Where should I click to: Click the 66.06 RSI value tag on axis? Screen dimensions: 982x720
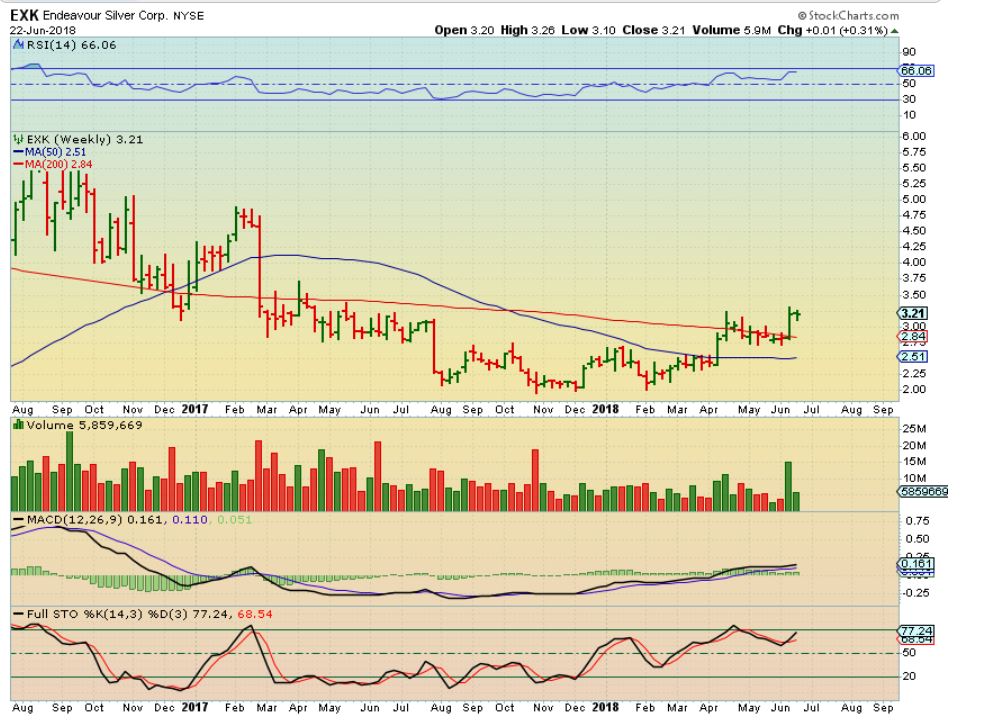916,71
